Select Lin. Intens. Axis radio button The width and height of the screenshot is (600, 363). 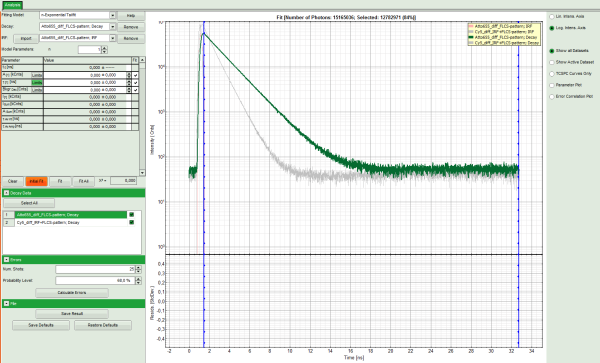(552, 17)
